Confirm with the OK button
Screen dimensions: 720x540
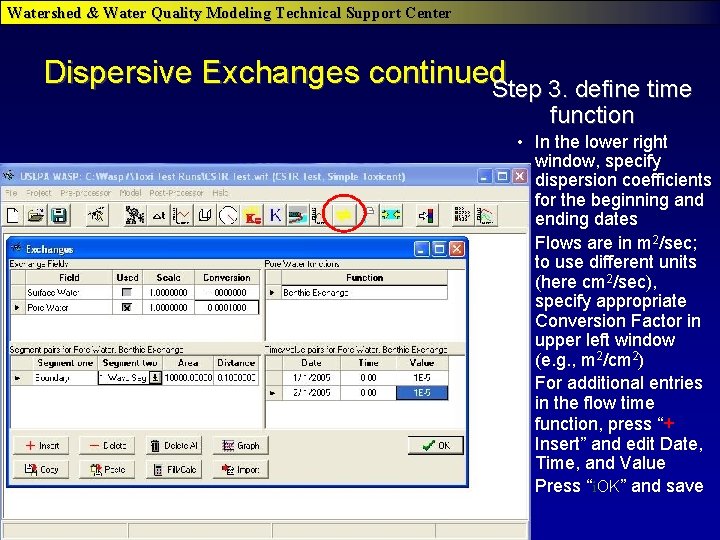(436, 445)
